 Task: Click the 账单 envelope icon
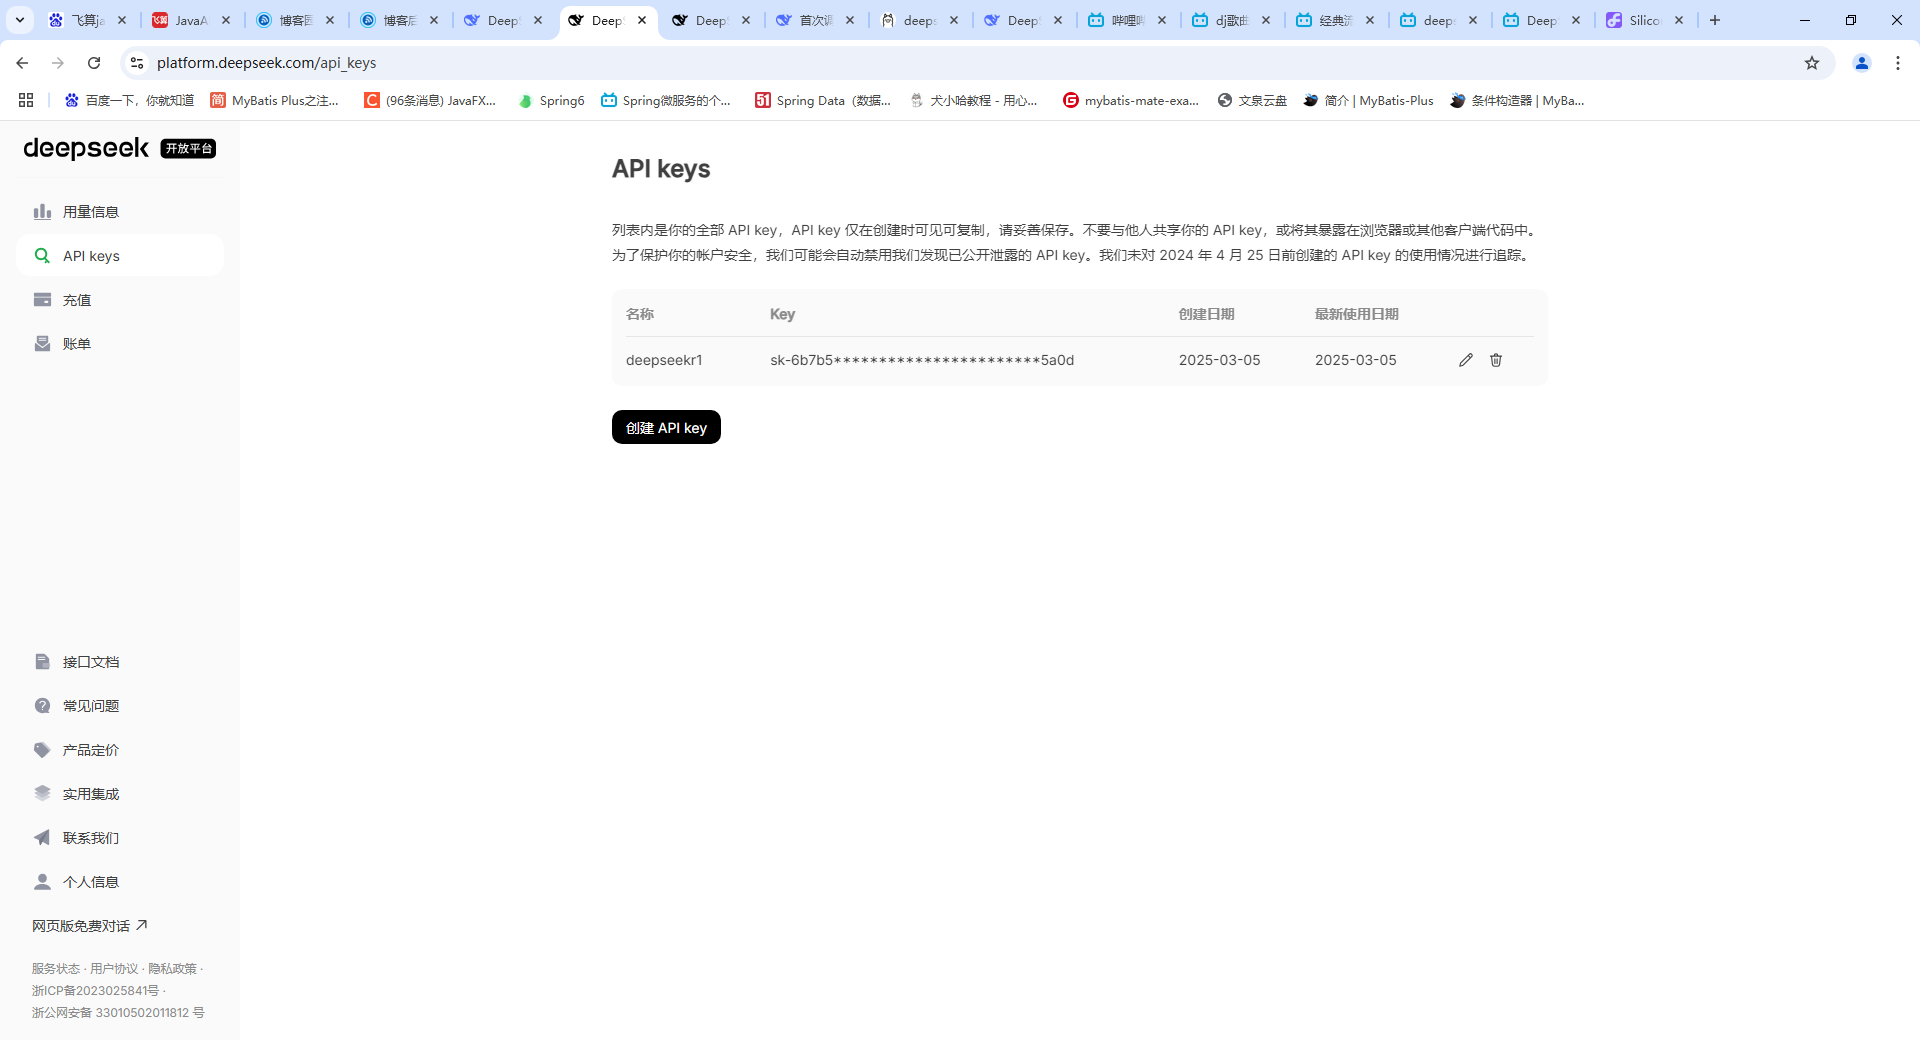(x=42, y=344)
